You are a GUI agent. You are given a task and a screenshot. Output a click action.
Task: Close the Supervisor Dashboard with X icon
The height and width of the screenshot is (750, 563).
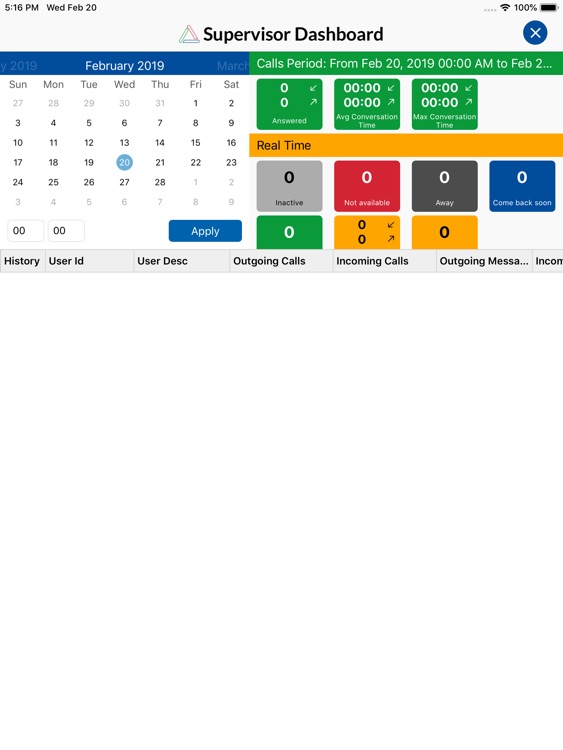(x=535, y=33)
